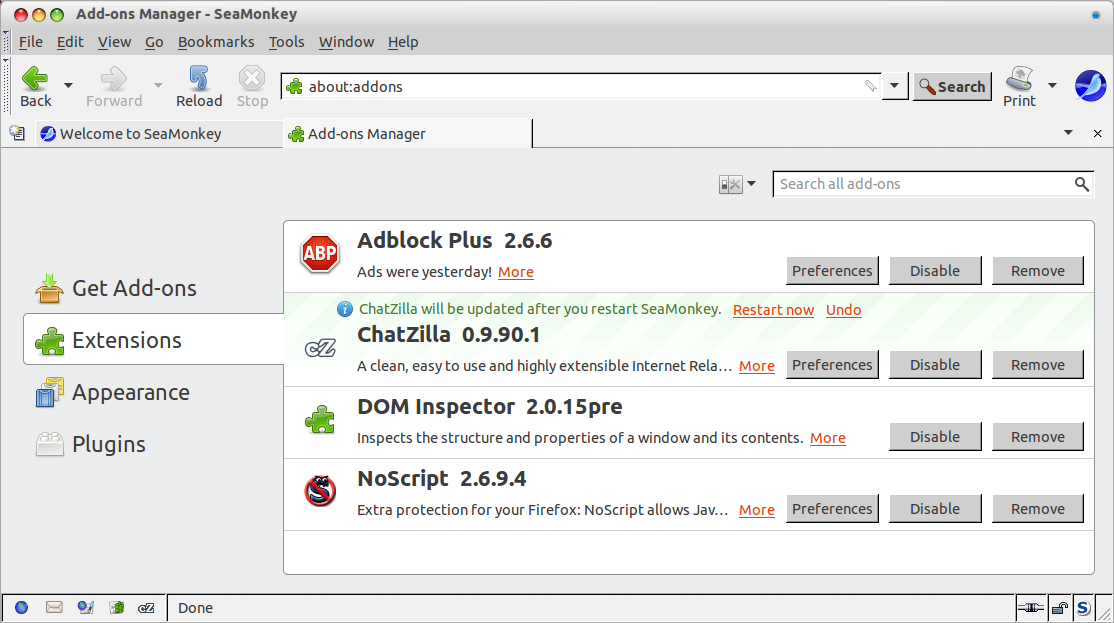Reload the current page
Image resolution: width=1114 pixels, height=623 pixels.
click(199, 87)
